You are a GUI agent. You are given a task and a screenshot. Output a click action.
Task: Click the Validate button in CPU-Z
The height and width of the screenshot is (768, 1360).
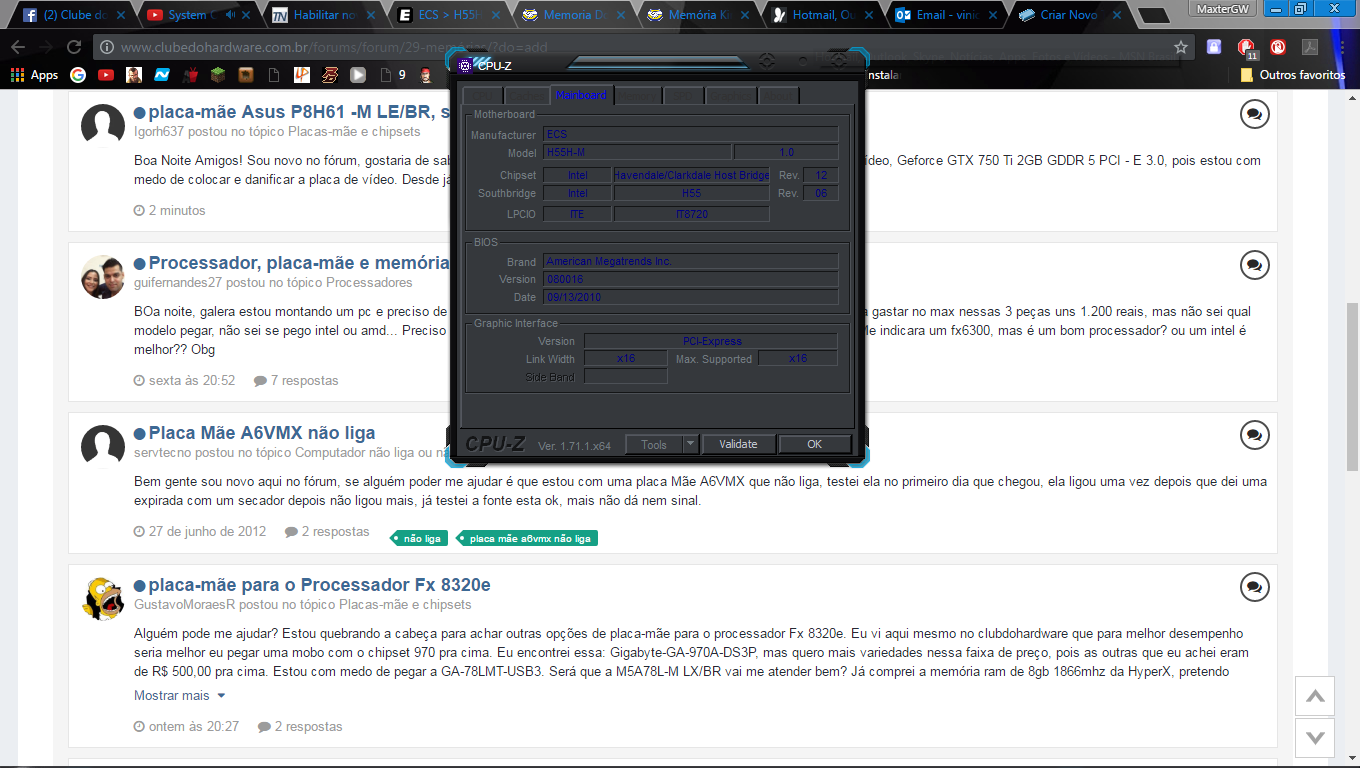coord(738,444)
